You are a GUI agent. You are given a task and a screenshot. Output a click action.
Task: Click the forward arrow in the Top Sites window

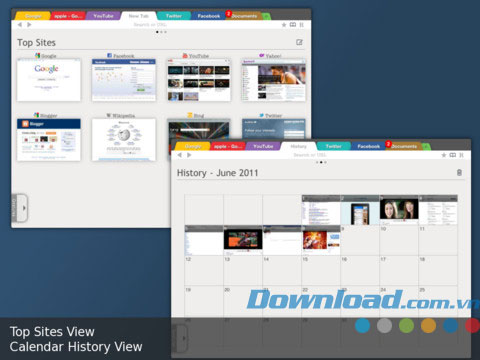pyautogui.click(x=29, y=25)
